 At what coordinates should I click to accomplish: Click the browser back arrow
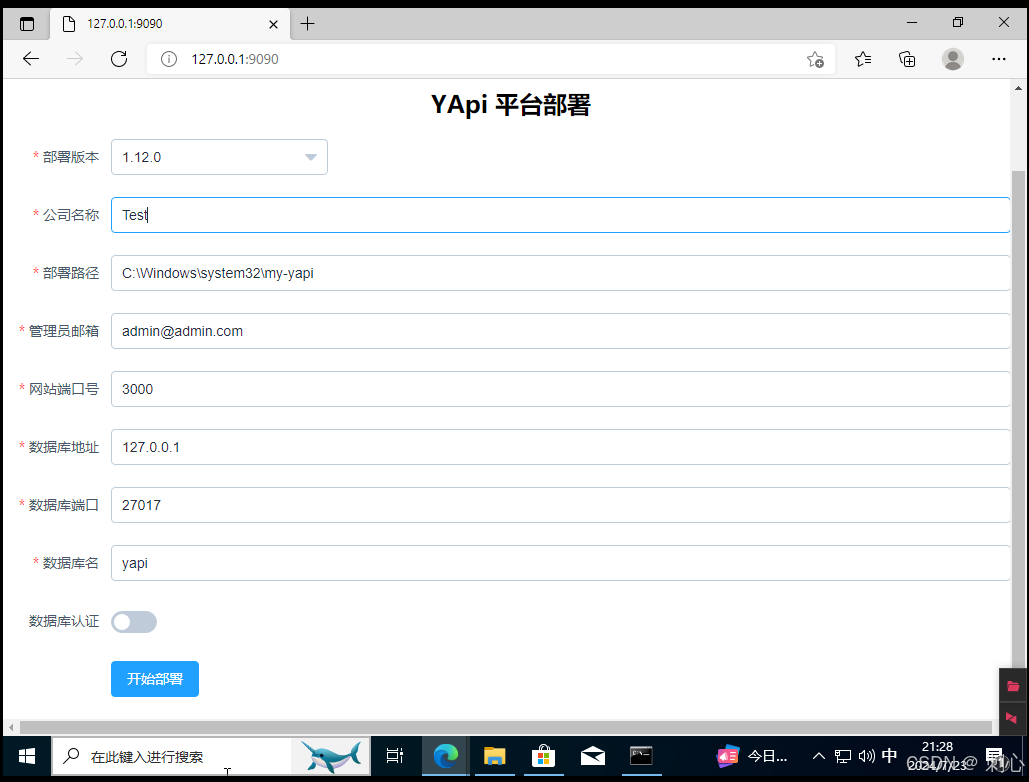tap(30, 59)
